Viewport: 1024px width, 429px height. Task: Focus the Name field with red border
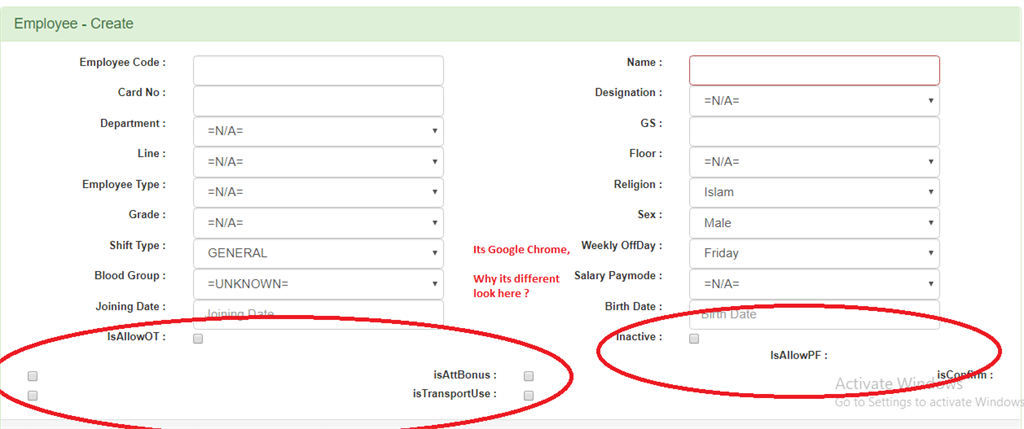814,70
